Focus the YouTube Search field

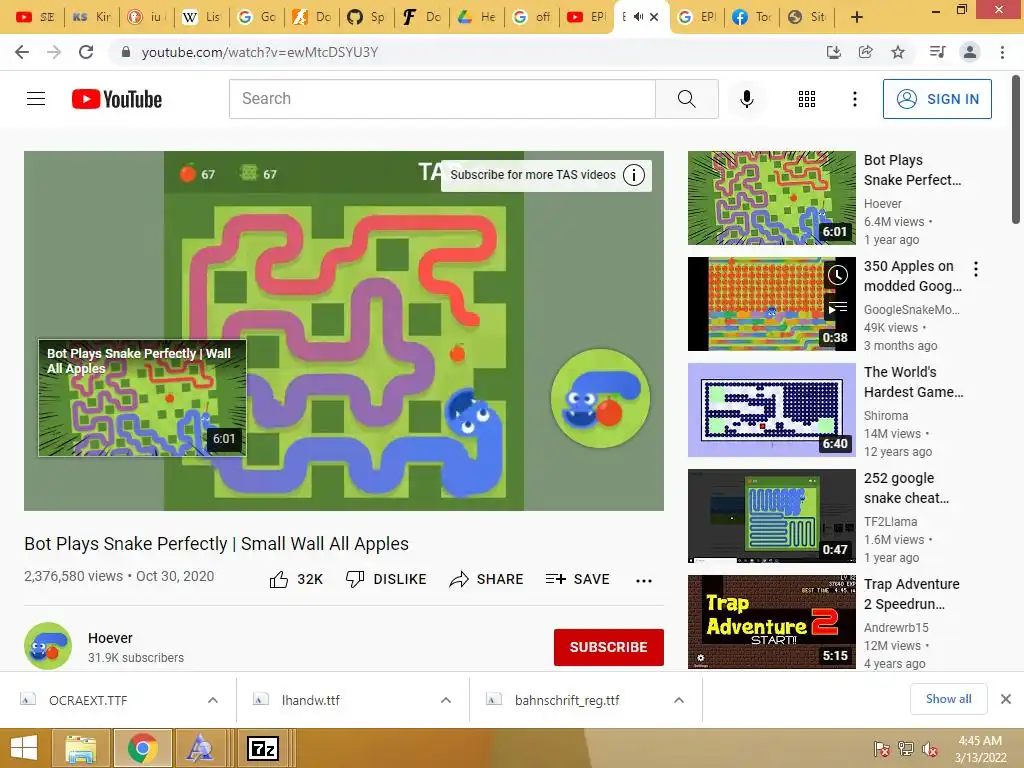pos(442,99)
